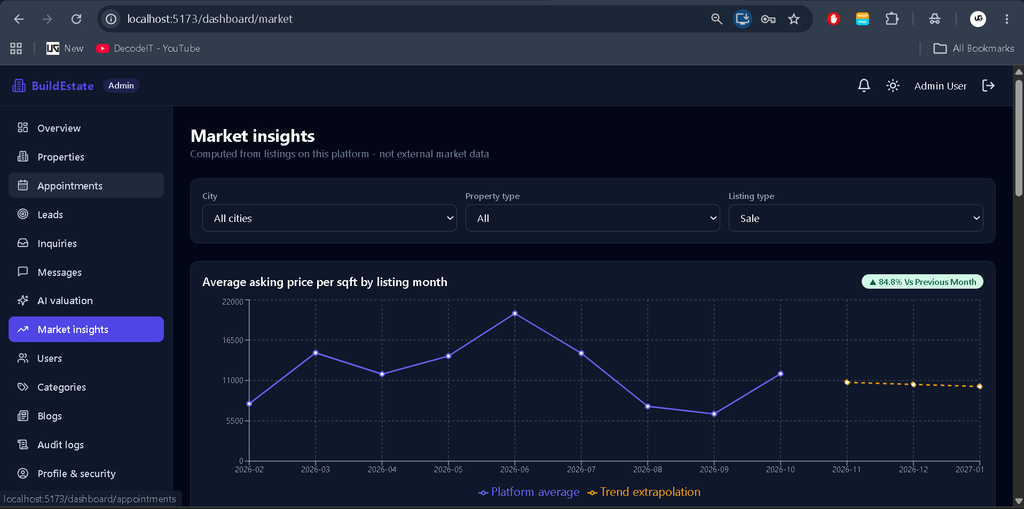The height and width of the screenshot is (509, 1024).
Task: Click the browser address bar URL
Action: click(210, 19)
